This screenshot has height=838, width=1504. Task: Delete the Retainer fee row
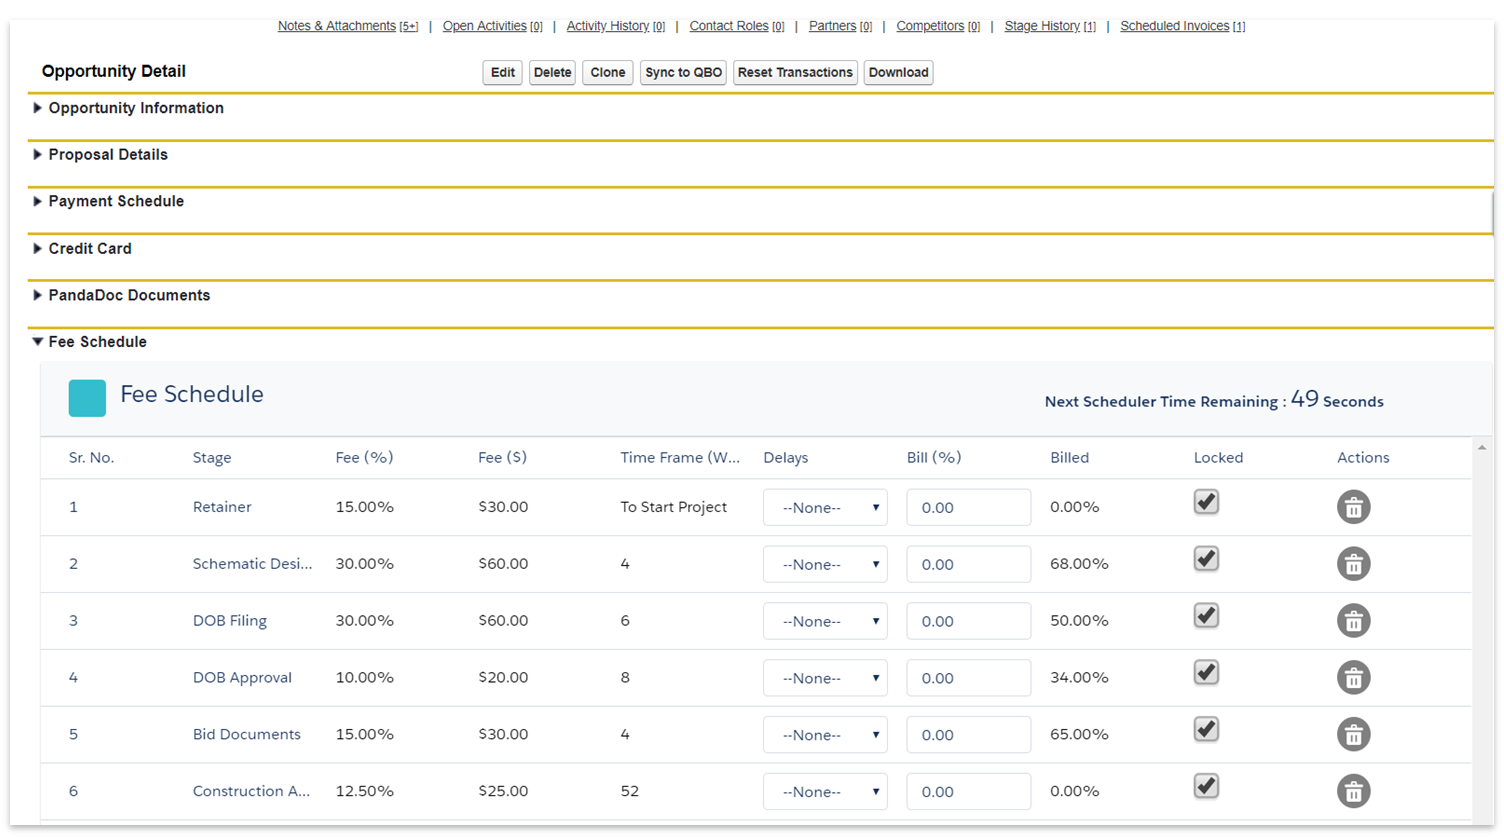click(1353, 507)
